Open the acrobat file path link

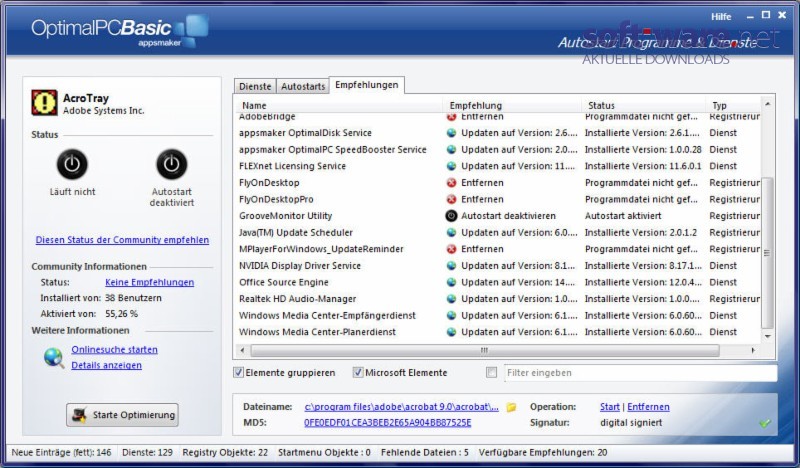pos(402,407)
